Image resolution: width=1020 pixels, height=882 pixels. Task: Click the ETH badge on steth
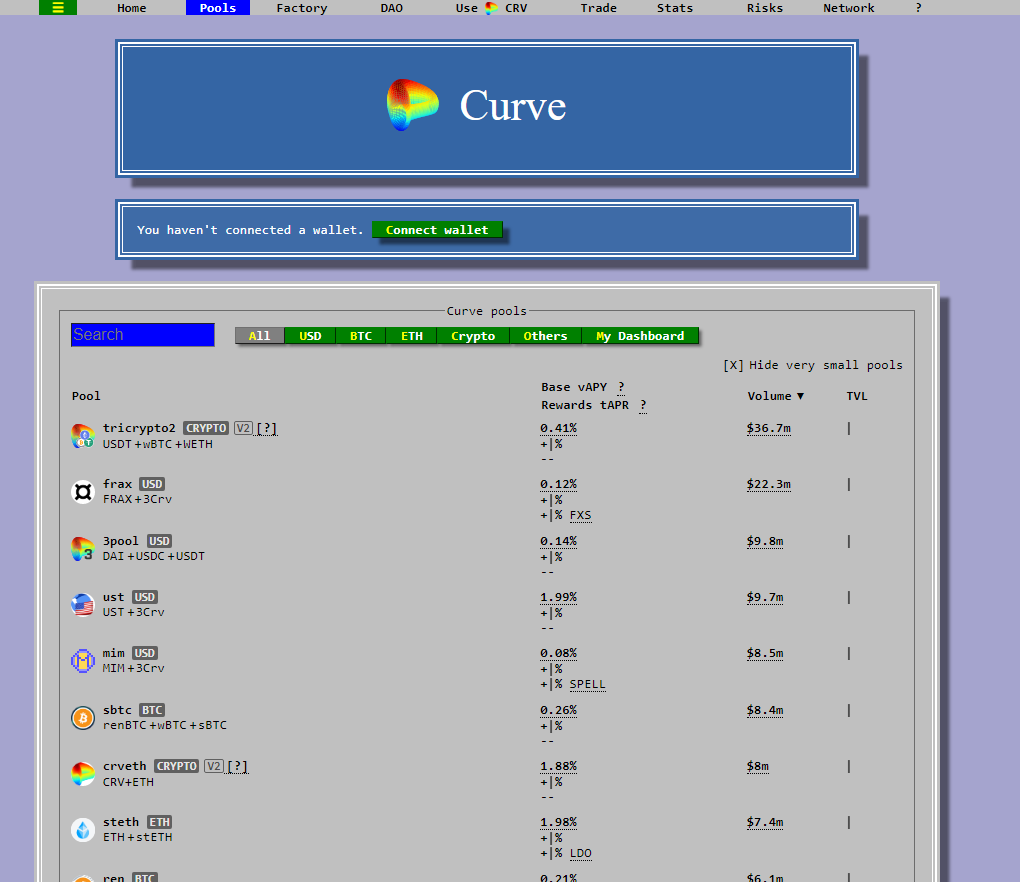[x=159, y=822]
